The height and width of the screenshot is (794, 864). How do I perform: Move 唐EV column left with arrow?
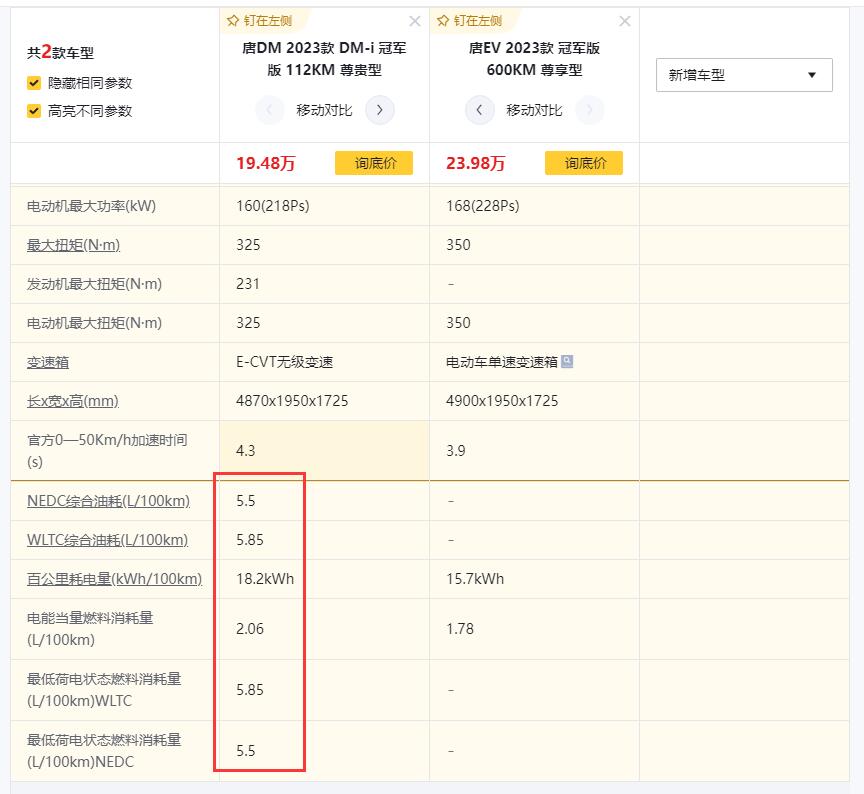[x=479, y=110]
